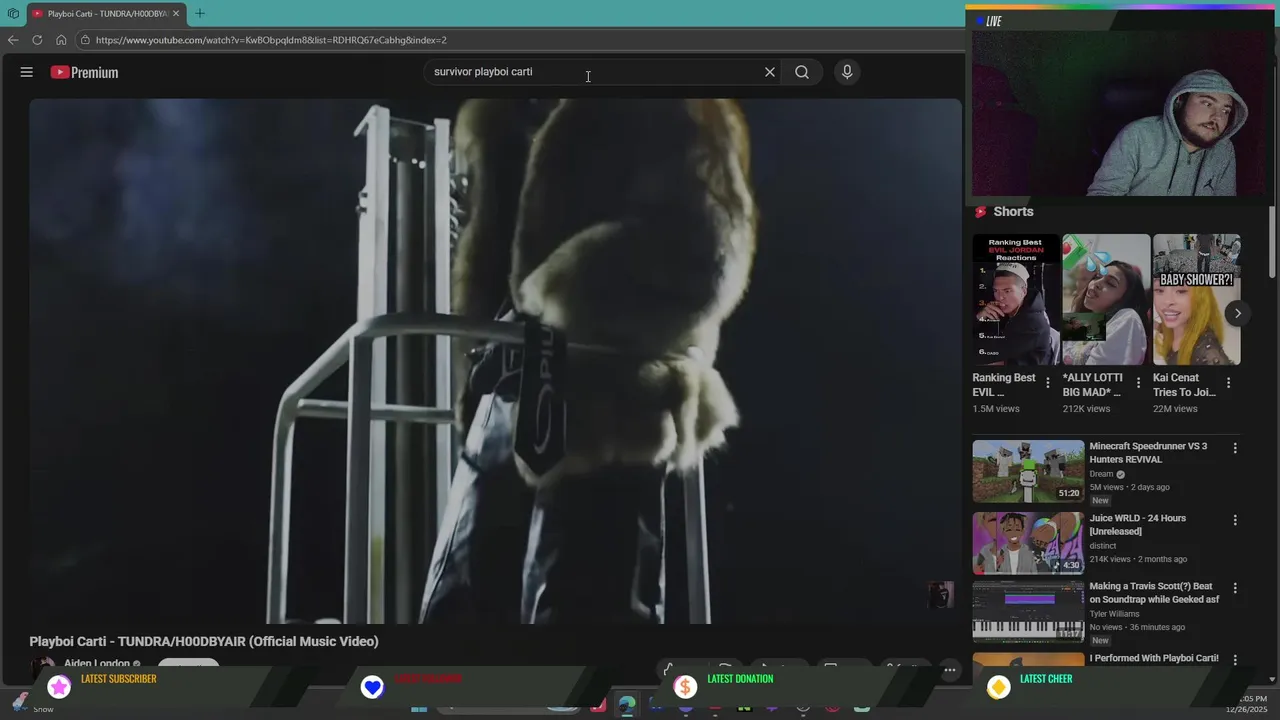Screen dimensions: 1280x720
Task: Click the Latest Subscriber star icon
Action: pyautogui.click(x=60, y=686)
